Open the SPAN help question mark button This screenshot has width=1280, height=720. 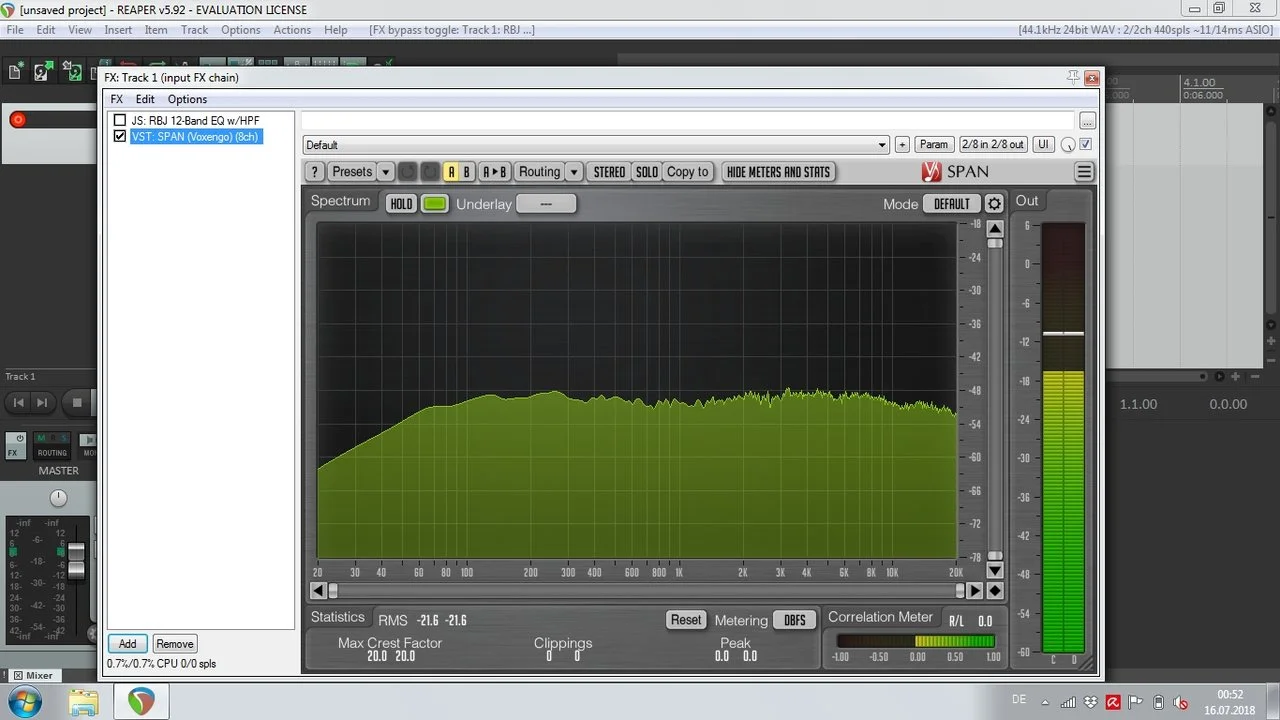click(314, 172)
